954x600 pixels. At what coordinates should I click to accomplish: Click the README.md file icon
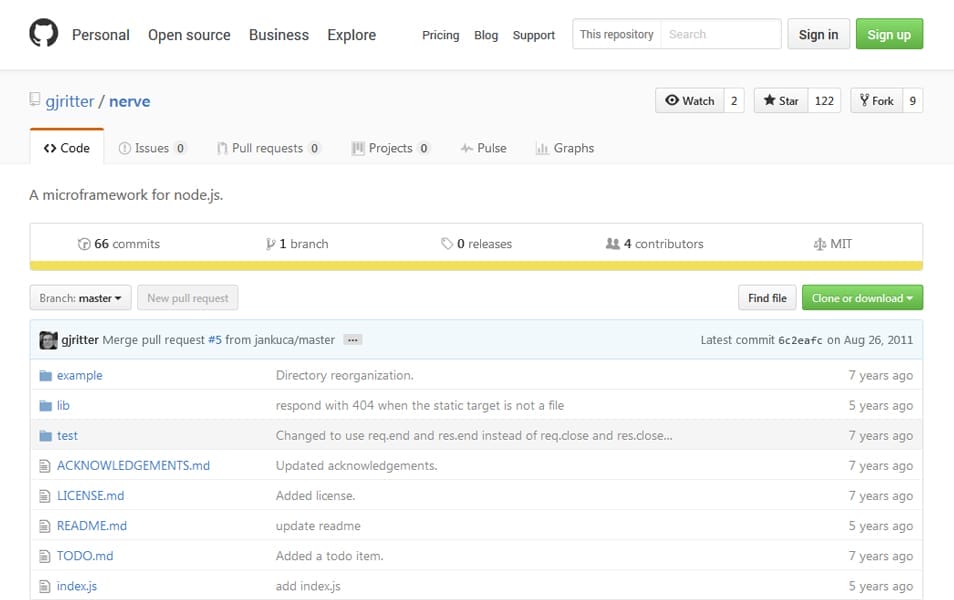(x=45, y=526)
